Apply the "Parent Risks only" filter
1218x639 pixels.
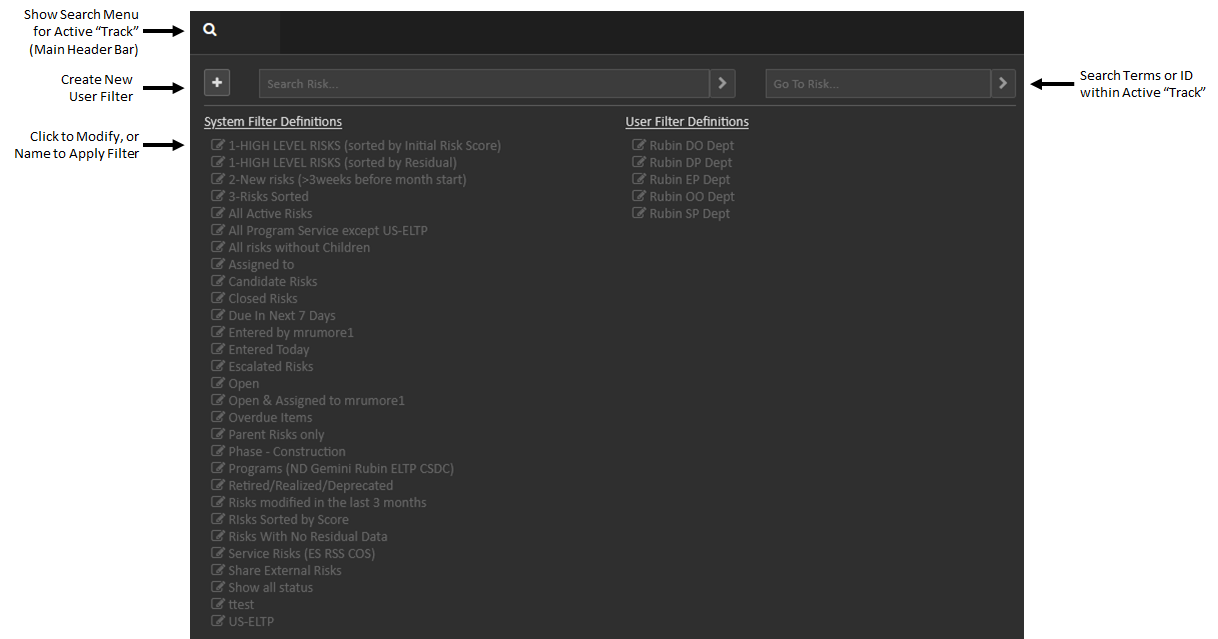coord(275,434)
